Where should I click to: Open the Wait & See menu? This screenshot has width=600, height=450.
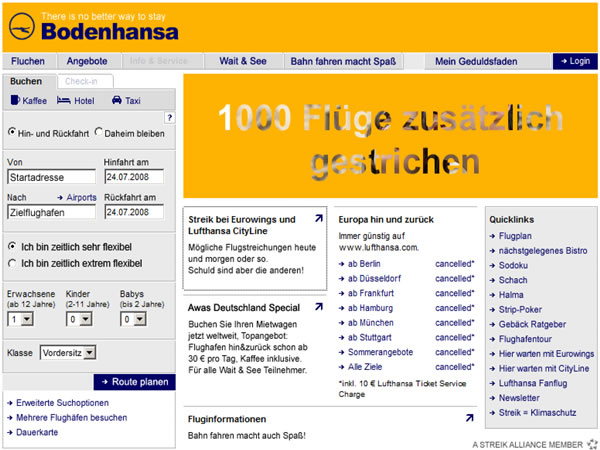coord(243,61)
